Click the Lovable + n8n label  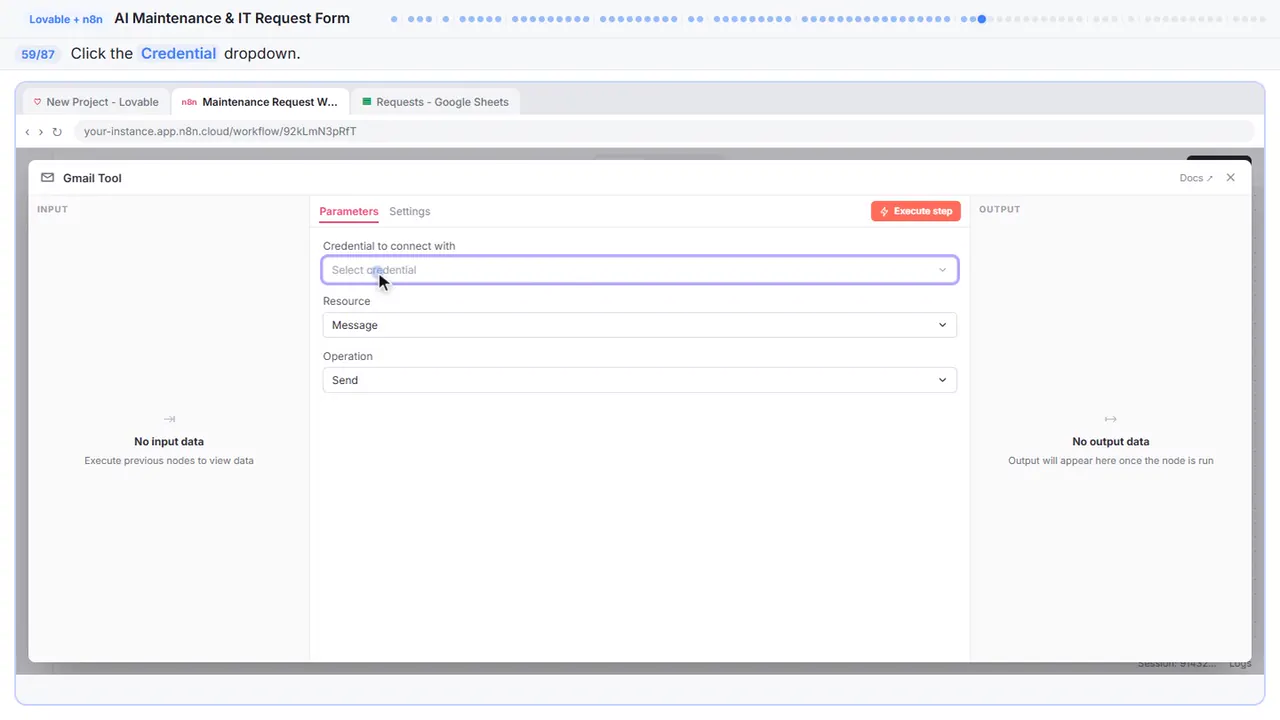point(66,19)
